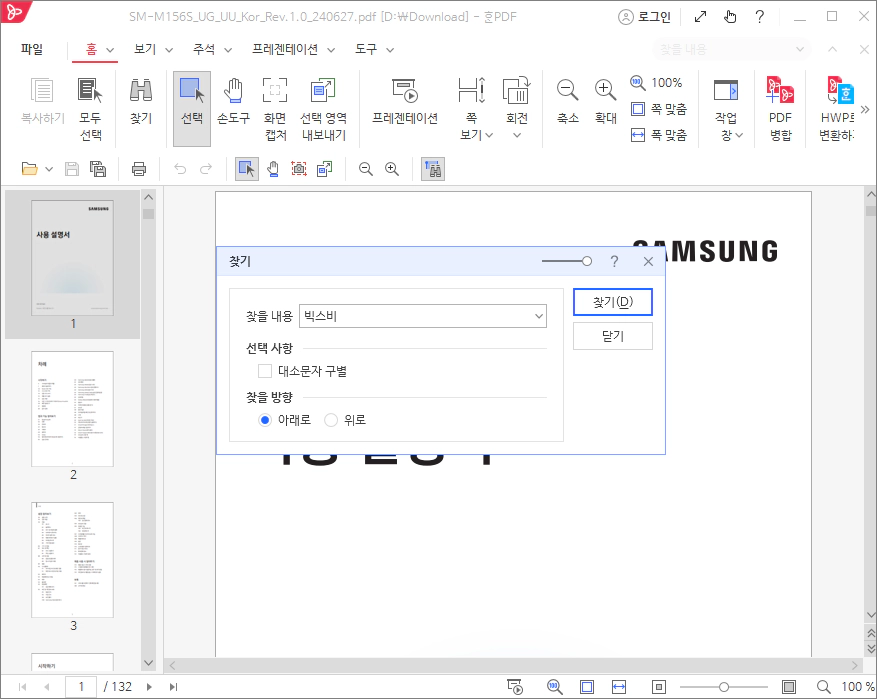Zoom in with the quick toolbar magnifier
The width and height of the screenshot is (877, 699).
click(x=392, y=169)
